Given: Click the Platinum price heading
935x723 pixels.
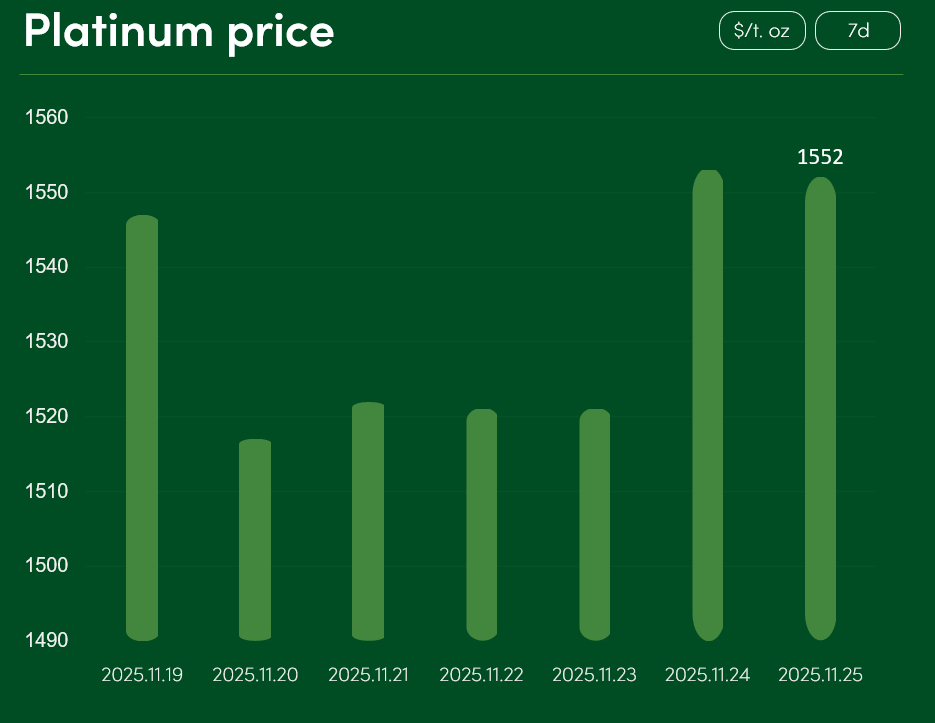Looking at the screenshot, I should [179, 31].
